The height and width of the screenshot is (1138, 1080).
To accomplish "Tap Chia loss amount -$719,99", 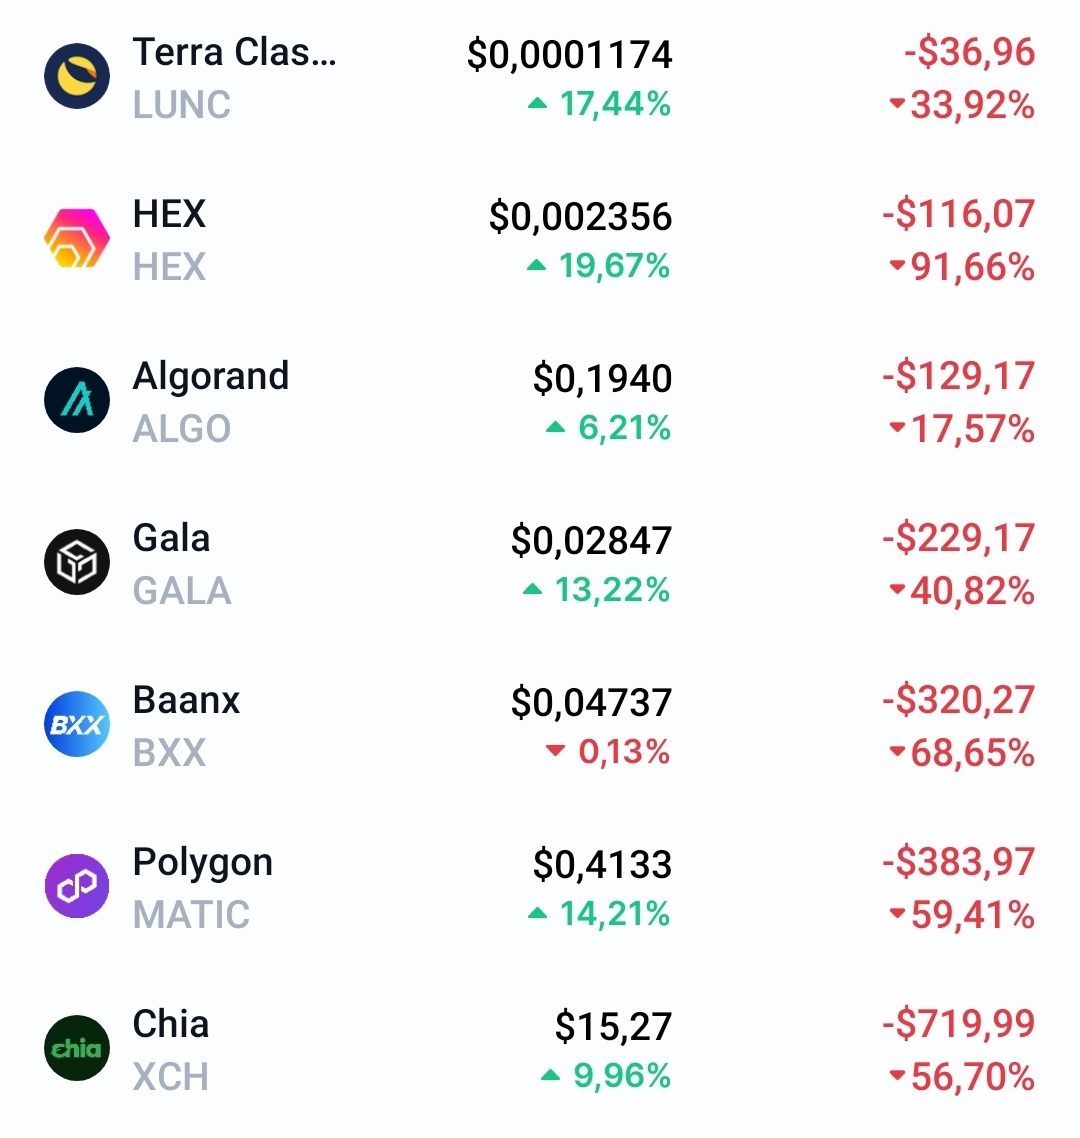I will pyautogui.click(x=958, y=1025).
